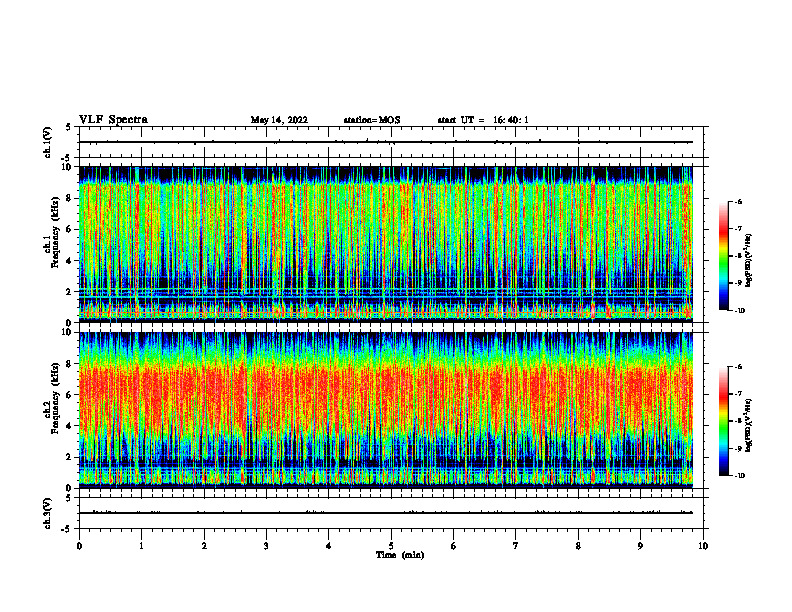This screenshot has height=612, width=792.
Task: Click the ch.1 voltage waveform trace
Action: coord(386,142)
